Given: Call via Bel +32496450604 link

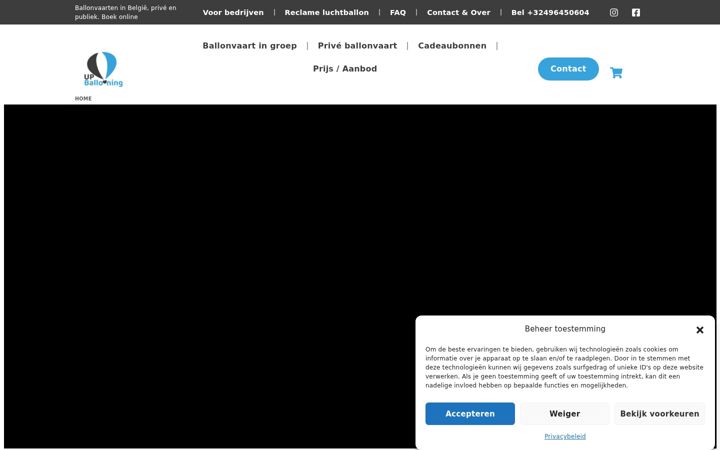Looking at the screenshot, I should click(550, 12).
